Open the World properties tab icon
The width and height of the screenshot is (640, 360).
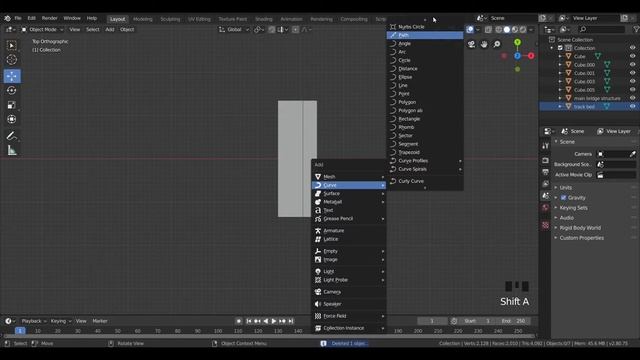pos(545,208)
